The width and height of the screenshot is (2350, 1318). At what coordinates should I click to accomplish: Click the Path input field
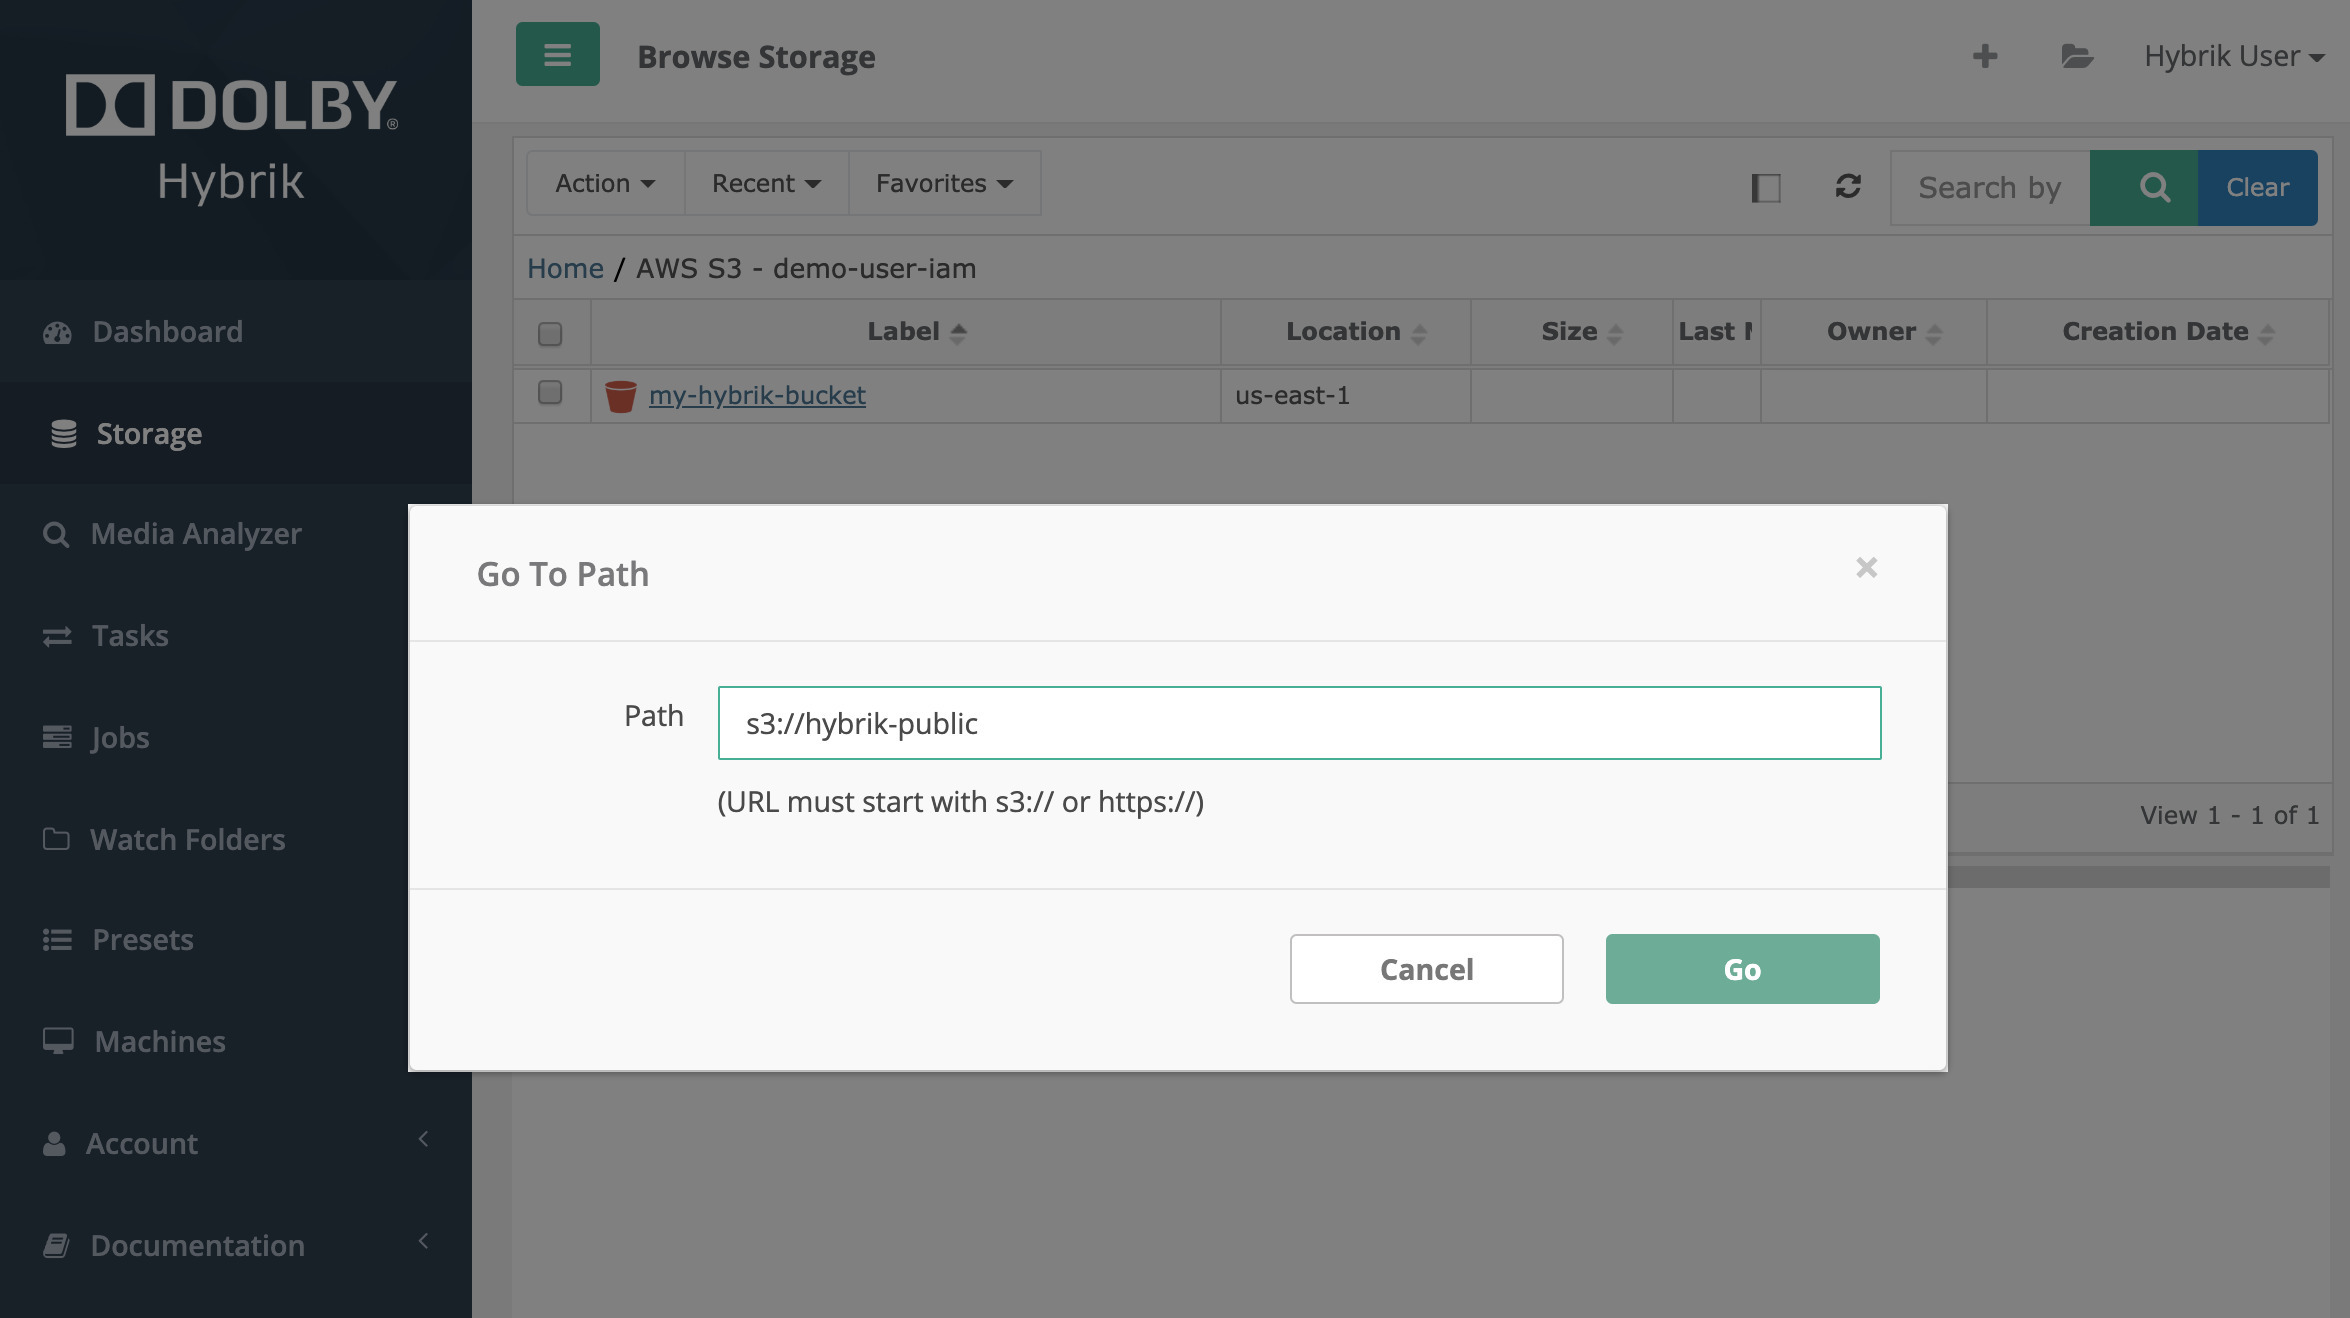point(1299,723)
